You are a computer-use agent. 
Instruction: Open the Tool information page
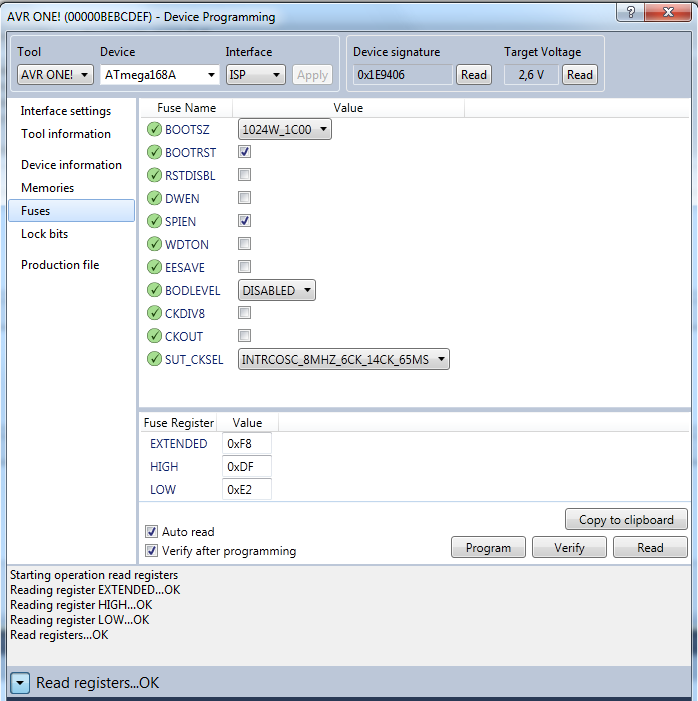click(x=66, y=134)
